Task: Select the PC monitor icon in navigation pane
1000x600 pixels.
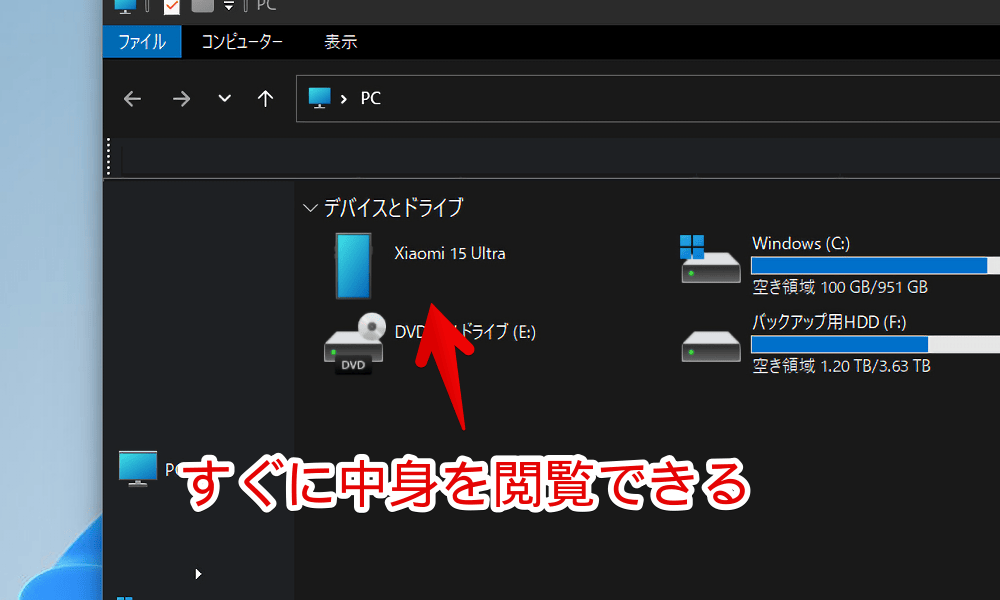Action: (x=138, y=469)
